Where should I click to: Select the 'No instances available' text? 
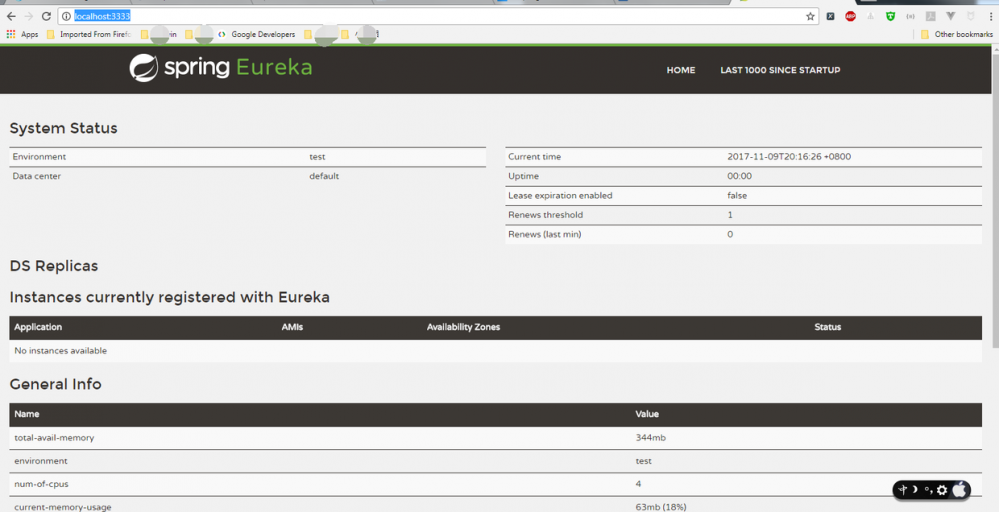[61, 351]
